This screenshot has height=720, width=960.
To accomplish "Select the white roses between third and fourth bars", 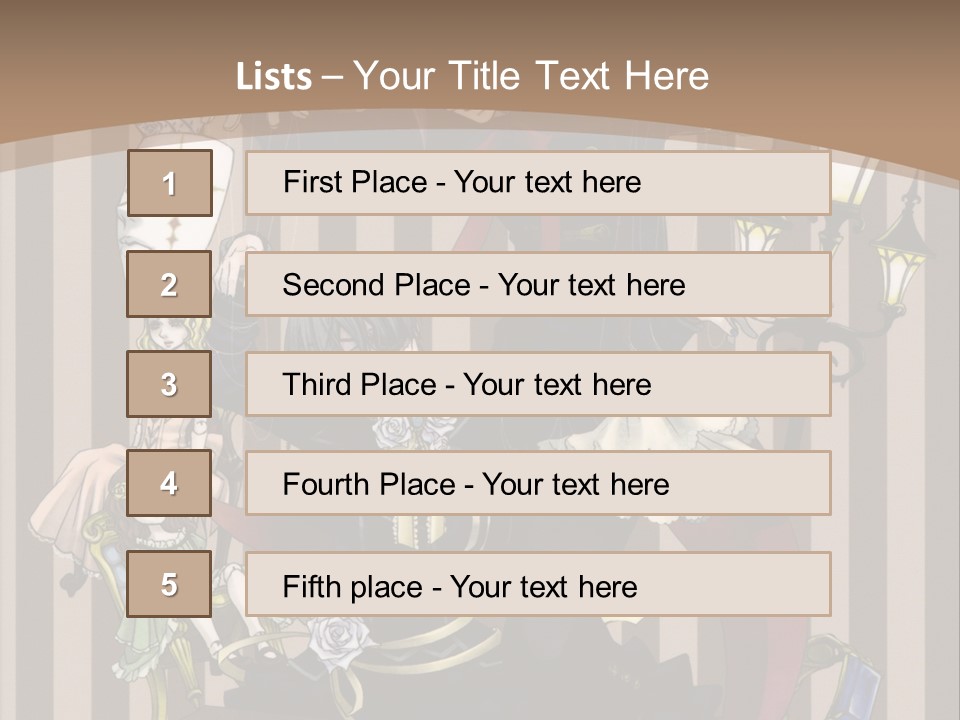I will click(x=410, y=433).
